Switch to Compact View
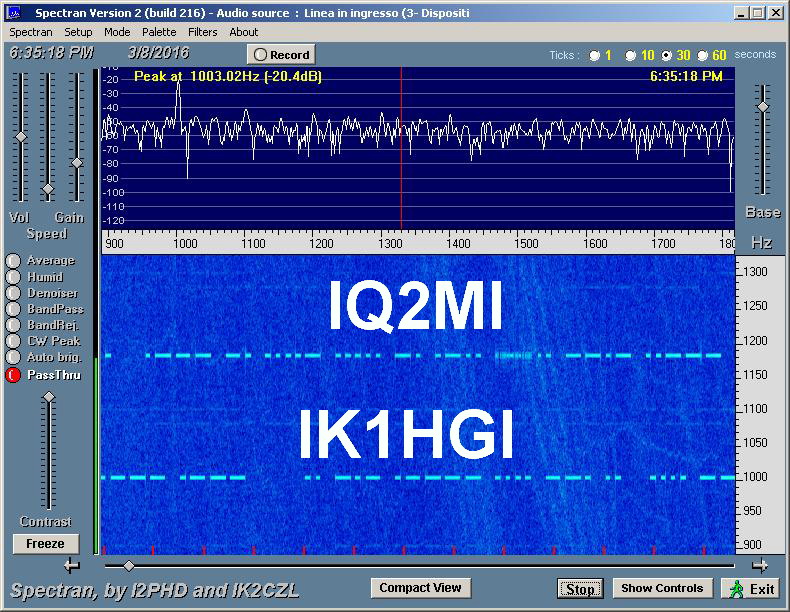Viewport: 790px width, 612px height. [x=420, y=588]
